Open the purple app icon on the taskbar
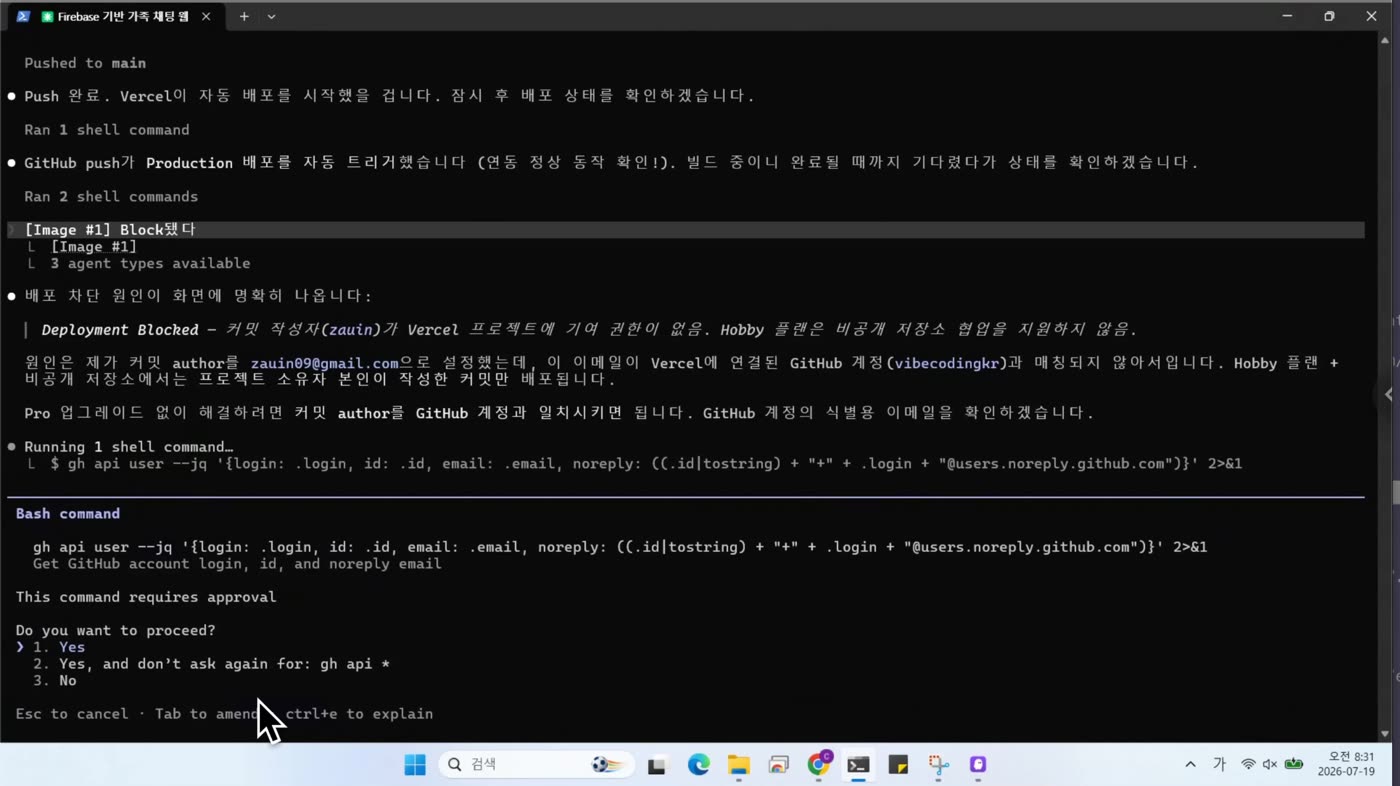This screenshot has height=786, width=1400. (978, 765)
